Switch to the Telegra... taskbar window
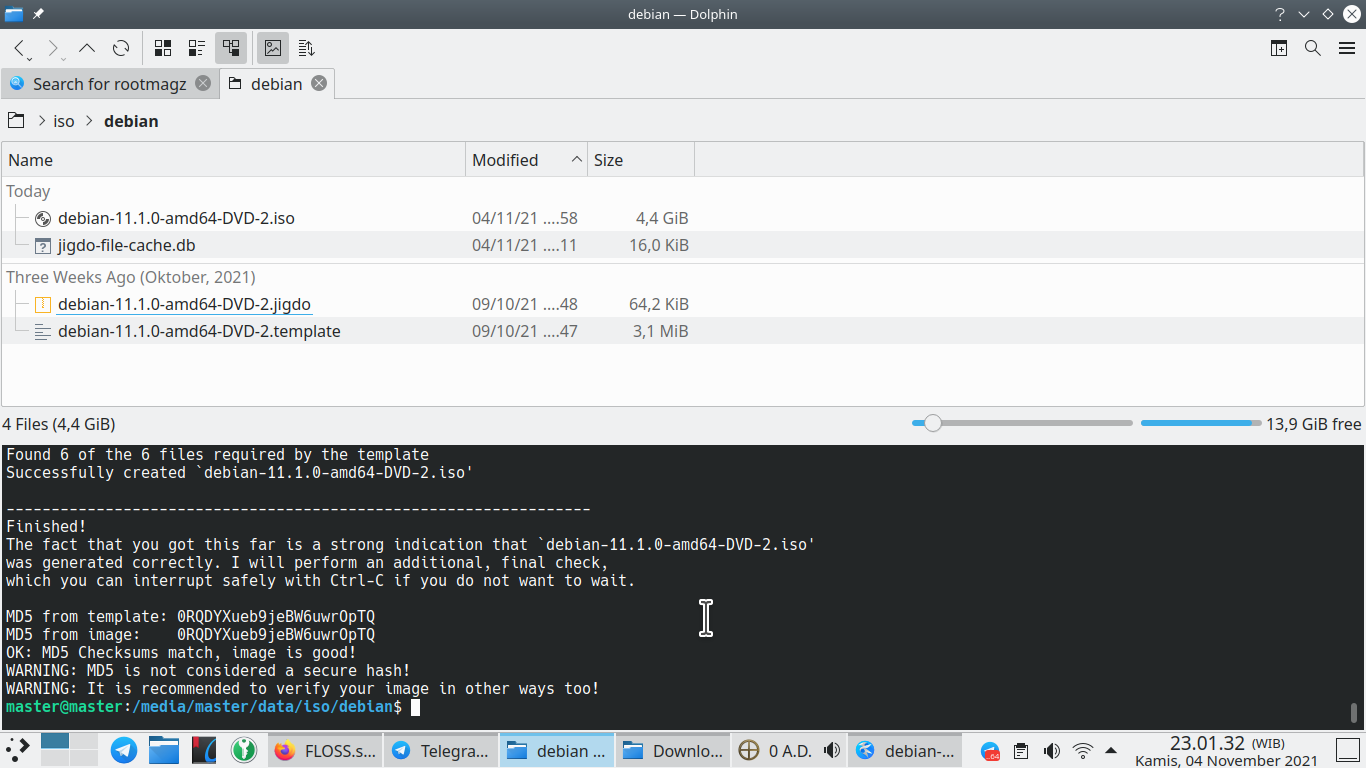This screenshot has height=768, width=1366. click(x=441, y=750)
